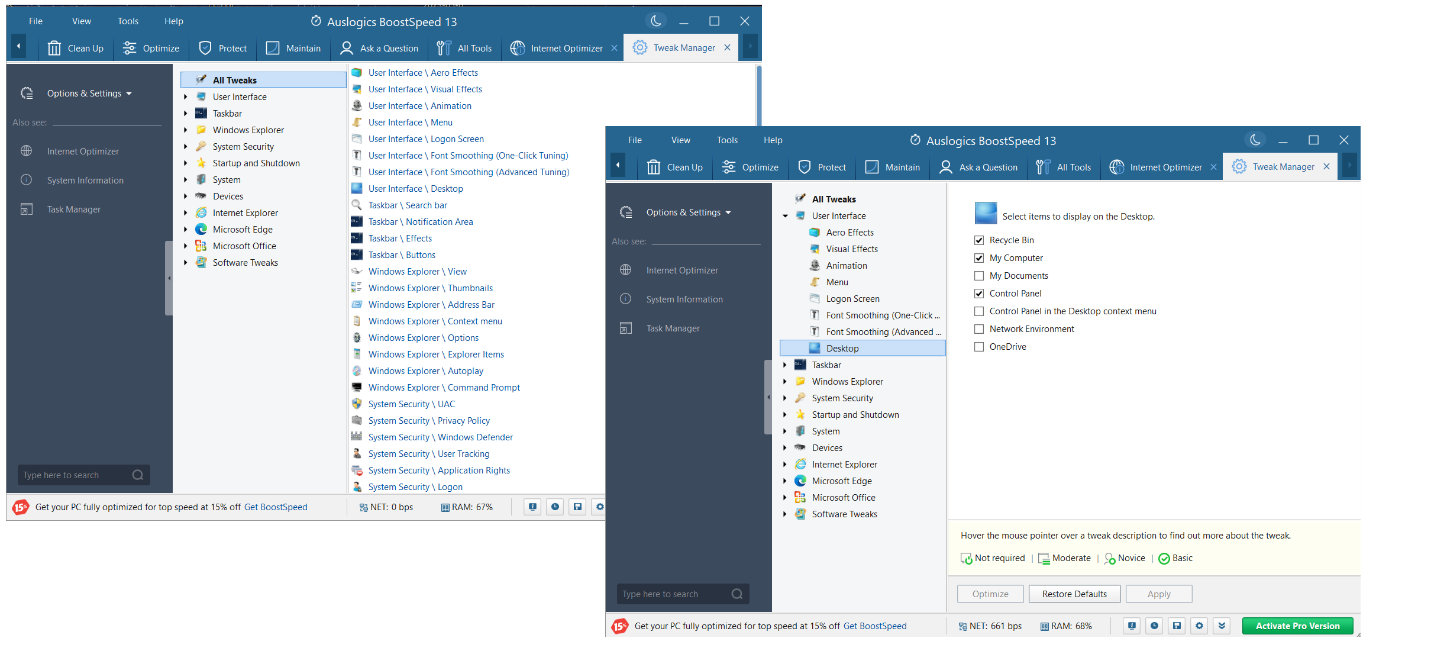Select All Tweaks in back window tree

pyautogui.click(x=264, y=80)
